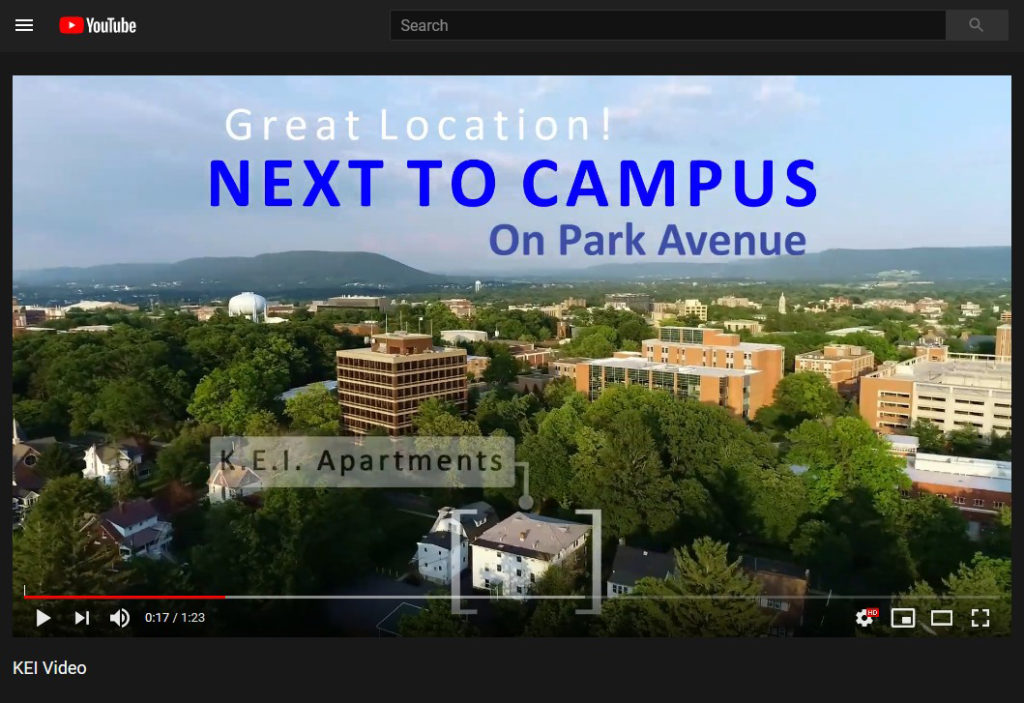Open the video settings gear menu
This screenshot has width=1024, height=703.
pyautogui.click(x=865, y=618)
